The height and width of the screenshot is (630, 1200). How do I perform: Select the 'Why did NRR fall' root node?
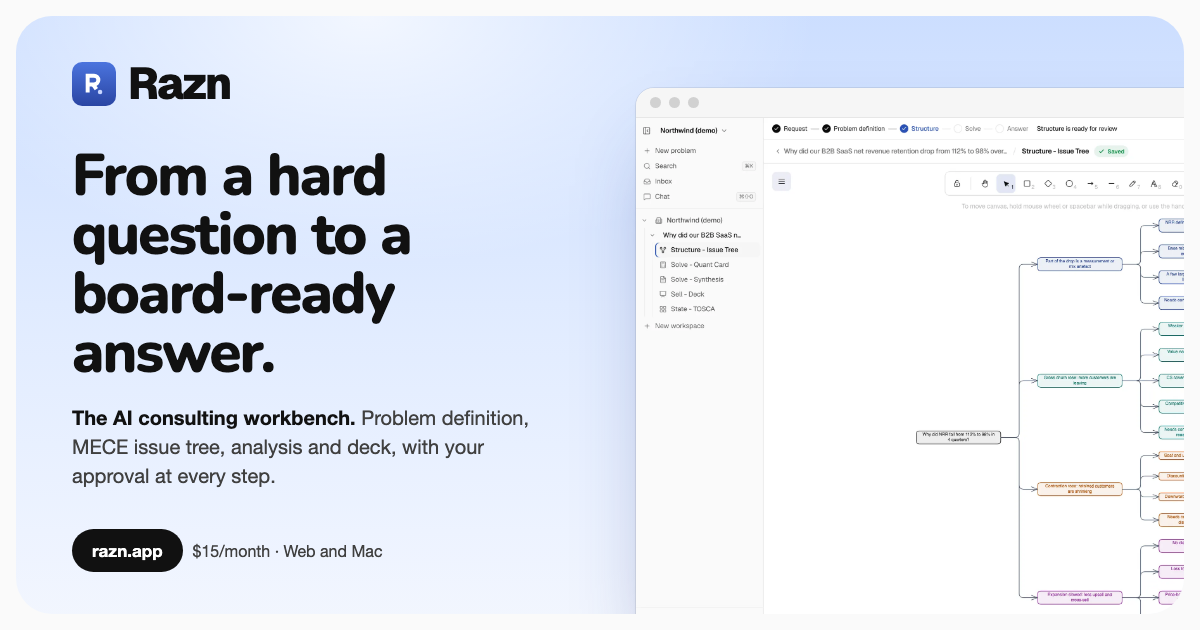pyautogui.click(x=958, y=437)
